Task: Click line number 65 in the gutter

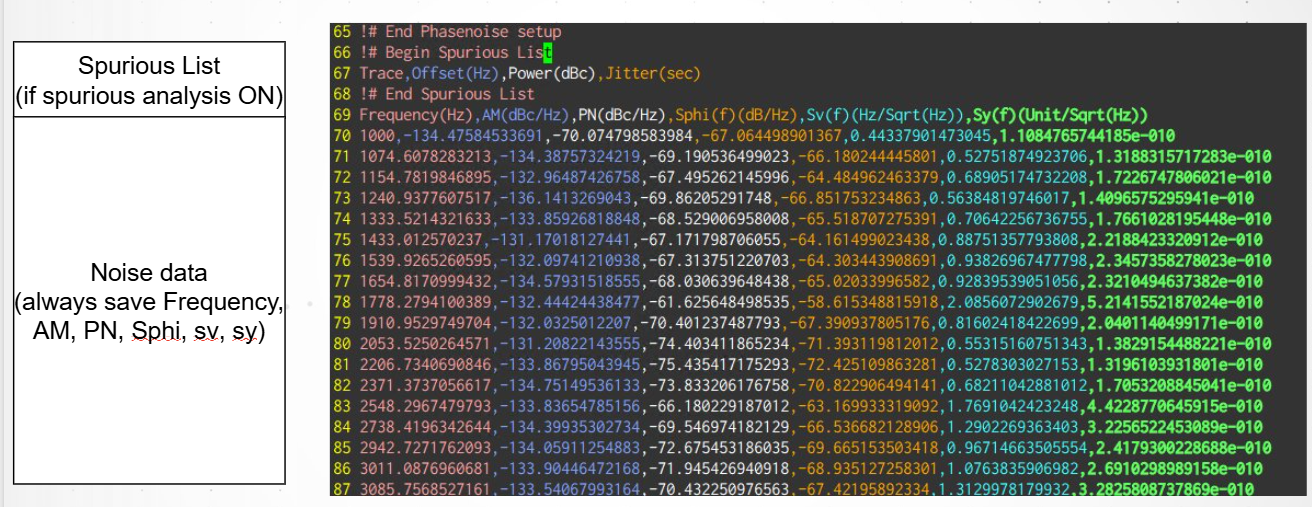Action: [341, 32]
